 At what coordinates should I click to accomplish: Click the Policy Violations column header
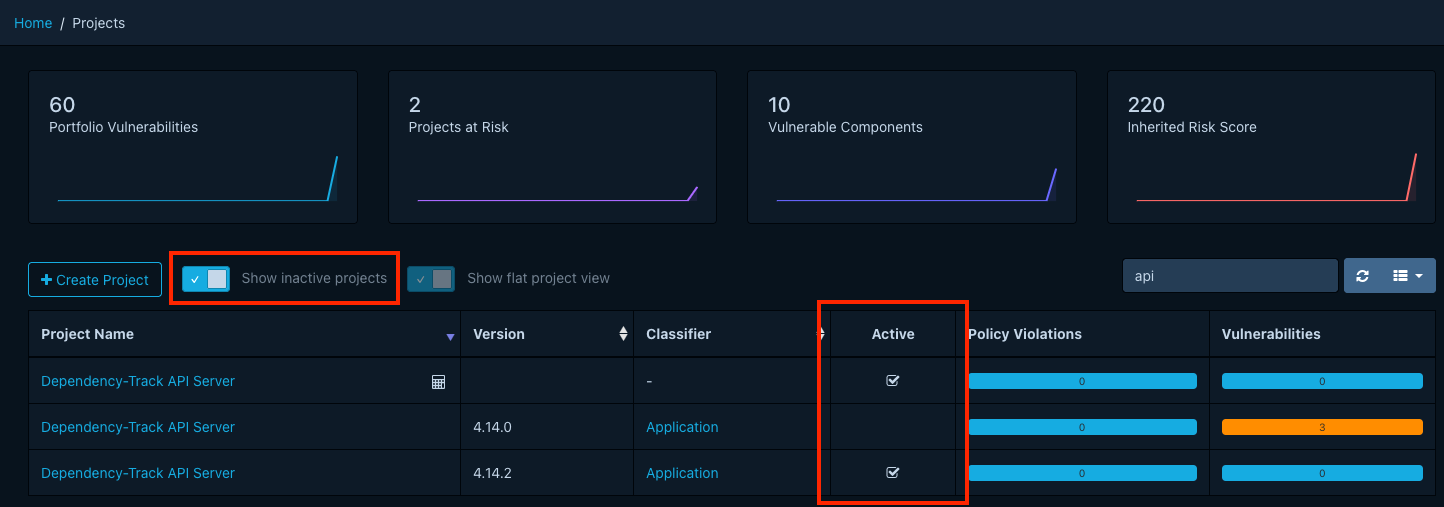pyautogui.click(x=1082, y=334)
